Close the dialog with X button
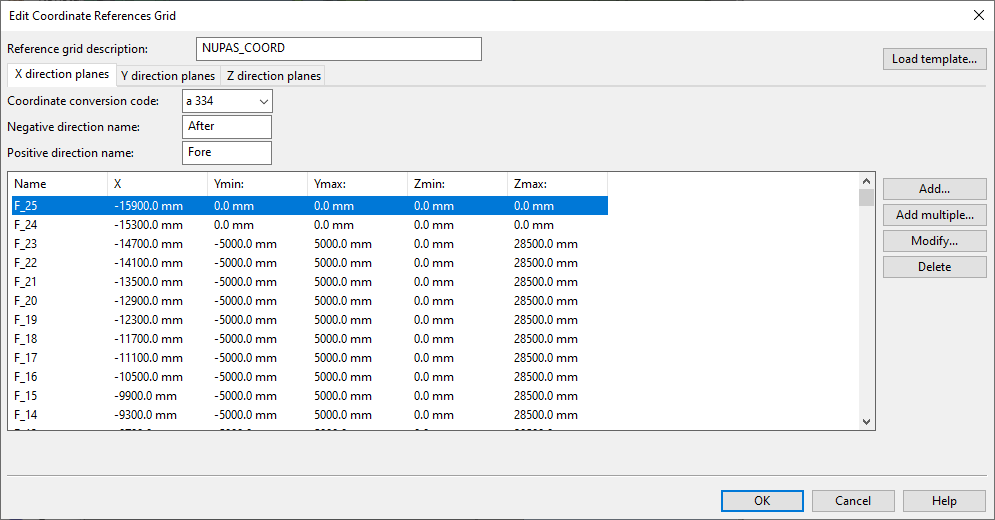 coord(977,15)
